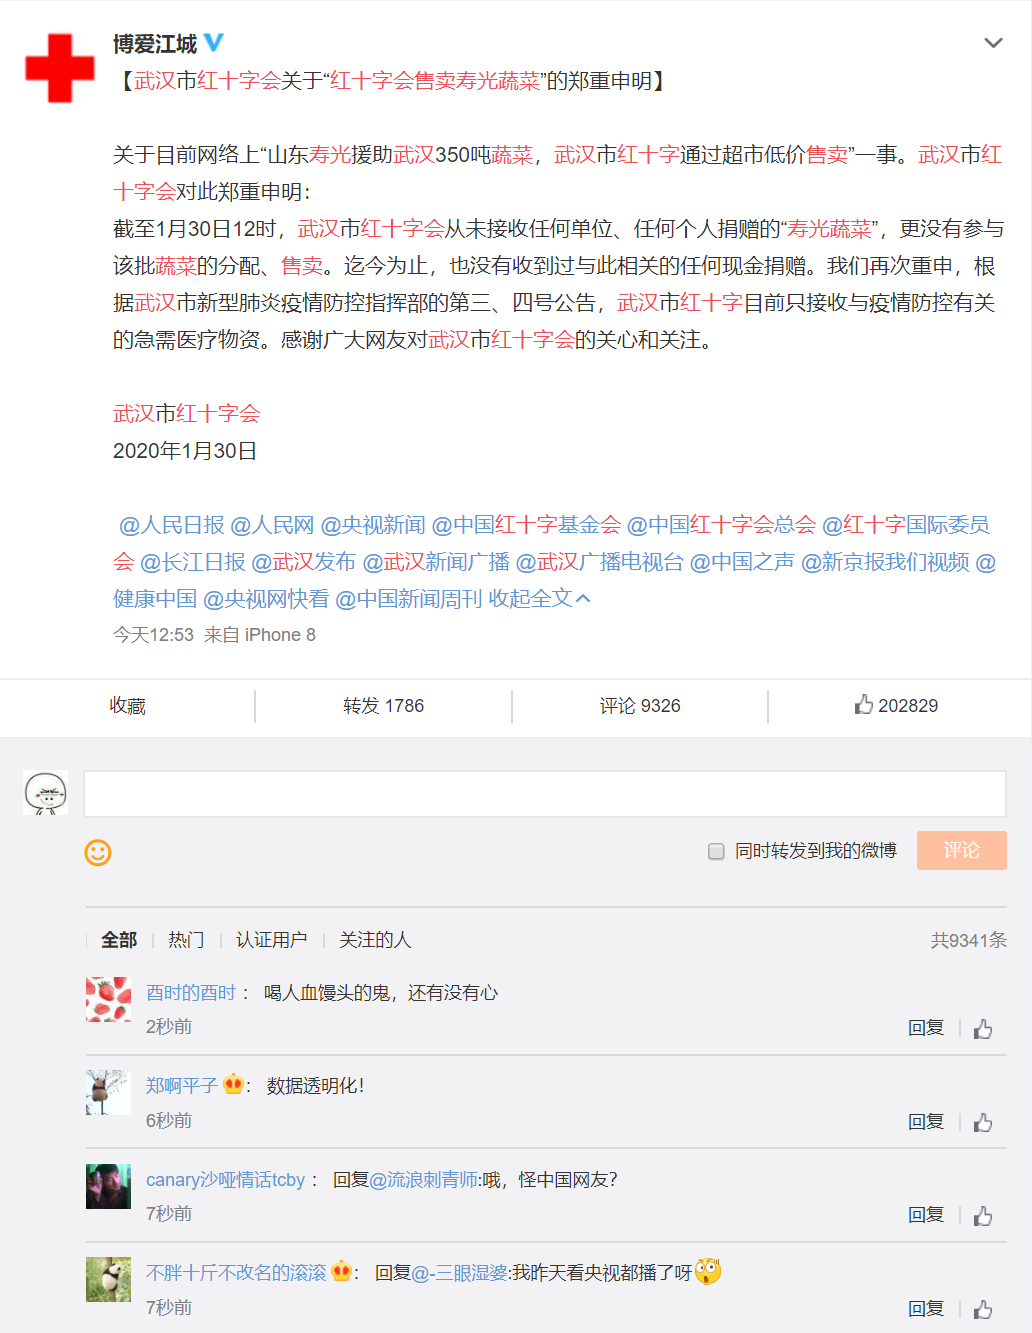Select the 全部 comments tab
The width and height of the screenshot is (1032, 1333).
pos(119,940)
